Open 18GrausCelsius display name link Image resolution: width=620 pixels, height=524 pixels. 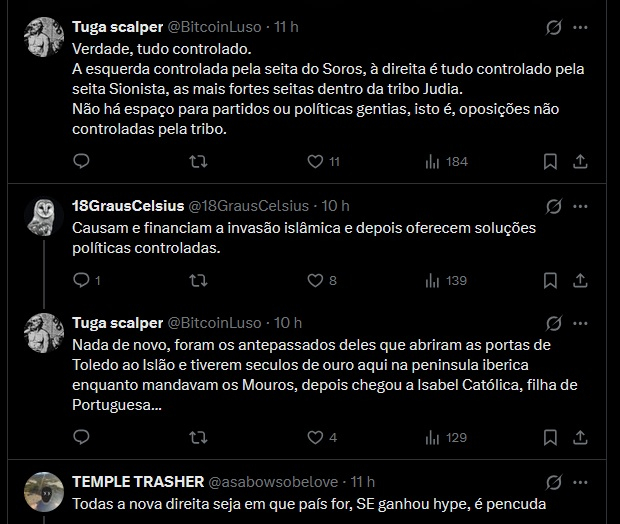128,206
